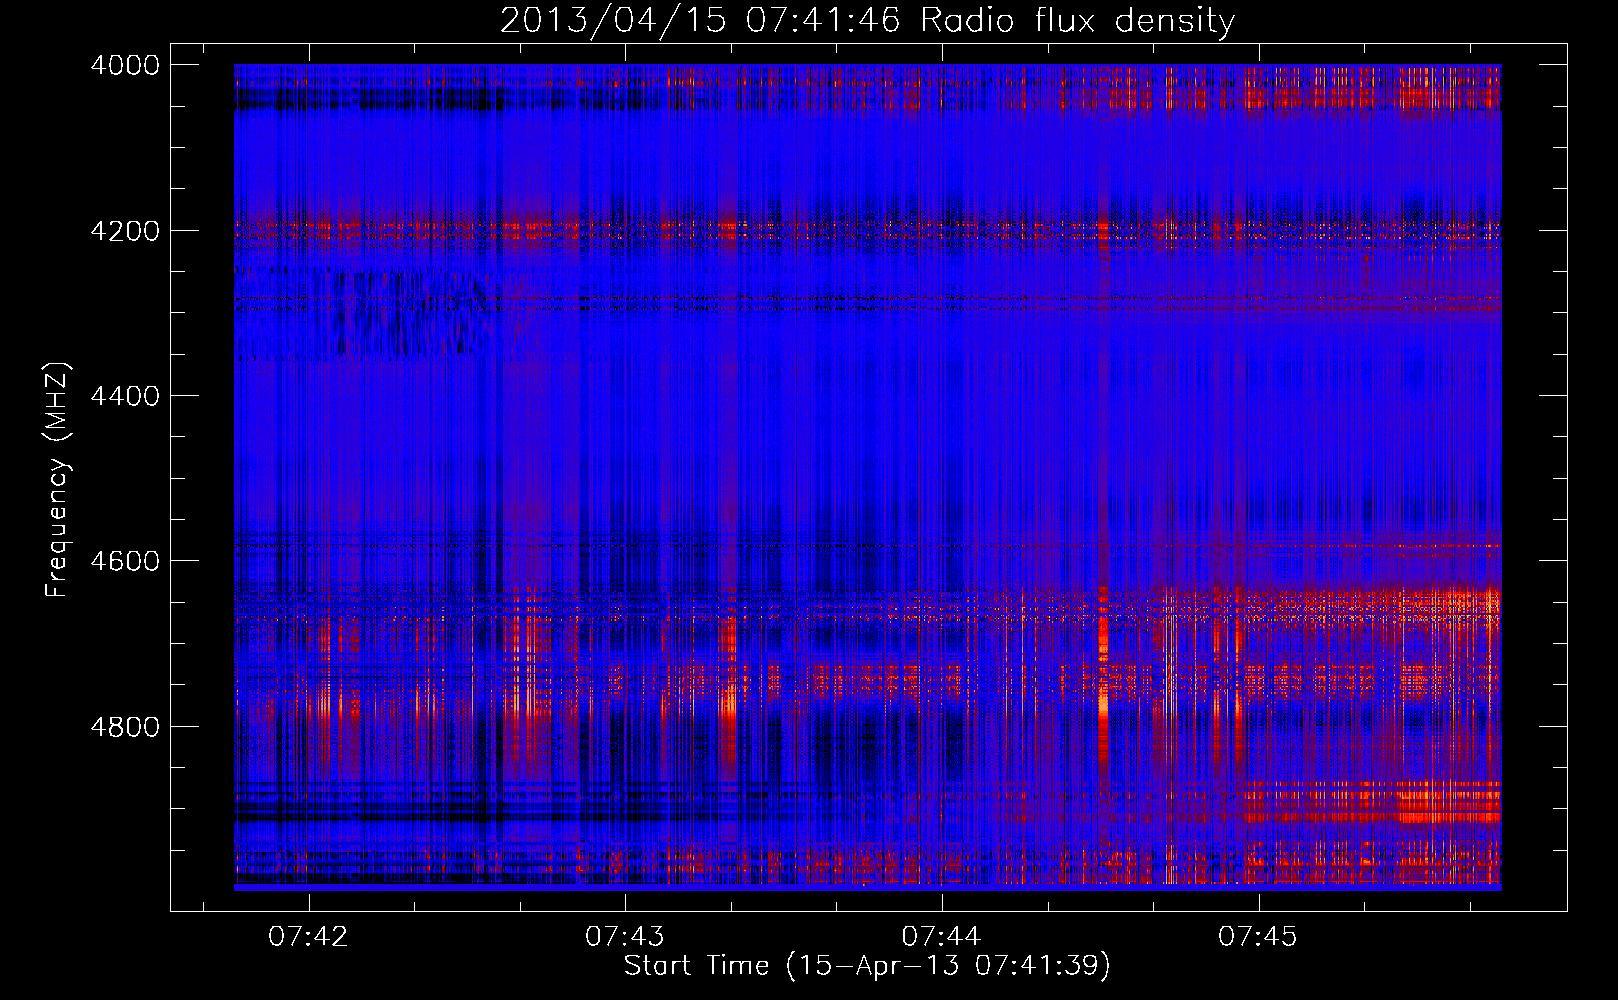Select the 4400 frequency axis label

[125, 396]
